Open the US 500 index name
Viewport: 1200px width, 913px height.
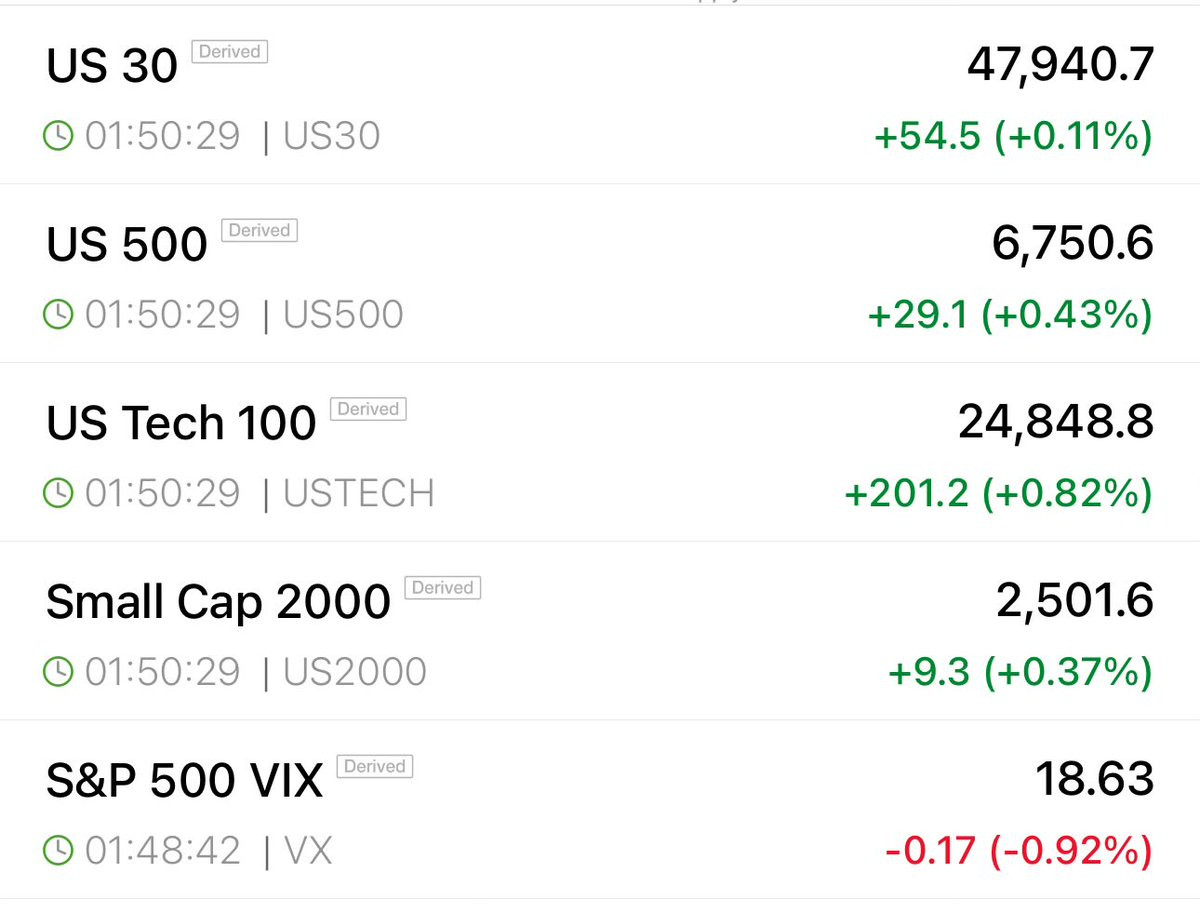coord(127,245)
